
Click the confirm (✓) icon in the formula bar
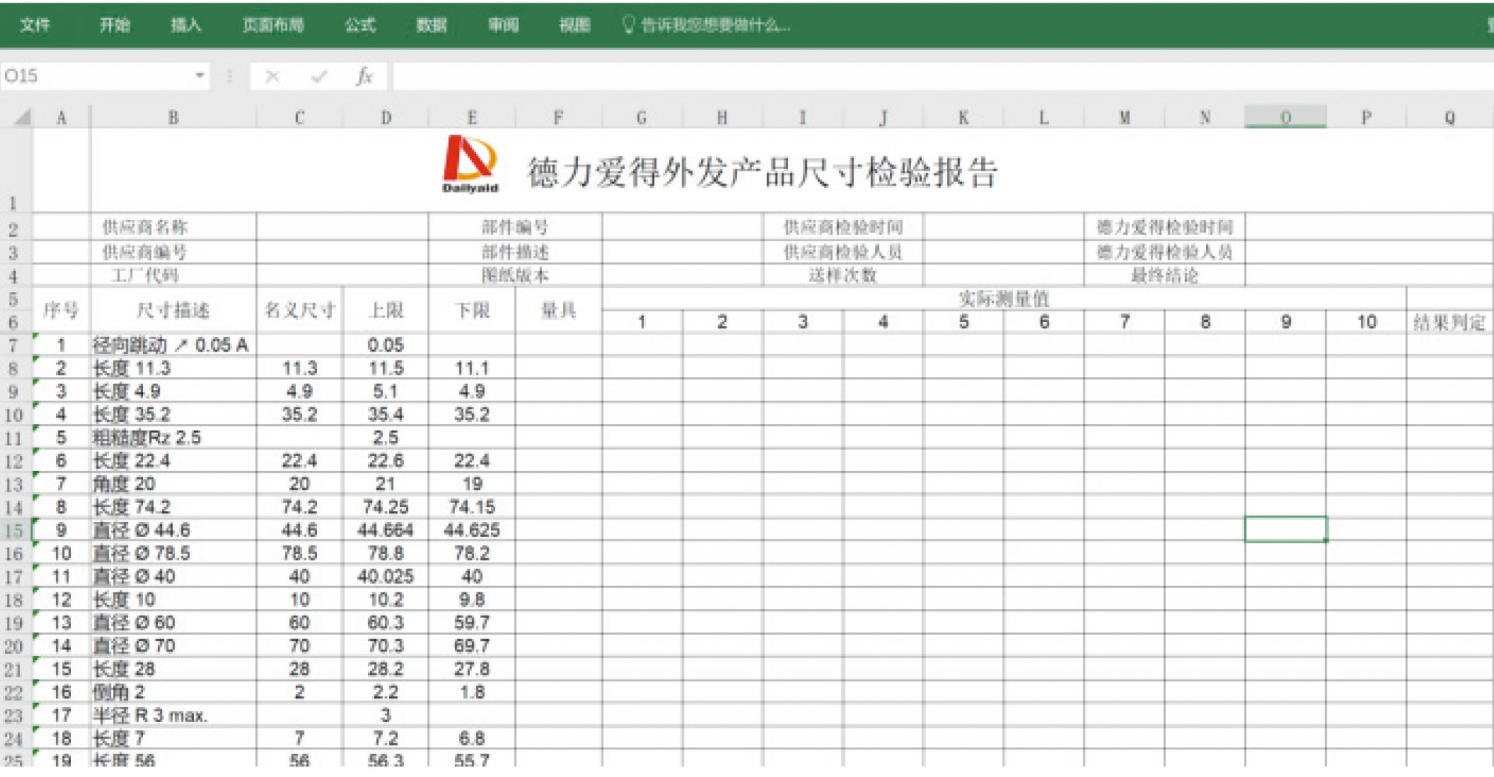coord(317,76)
